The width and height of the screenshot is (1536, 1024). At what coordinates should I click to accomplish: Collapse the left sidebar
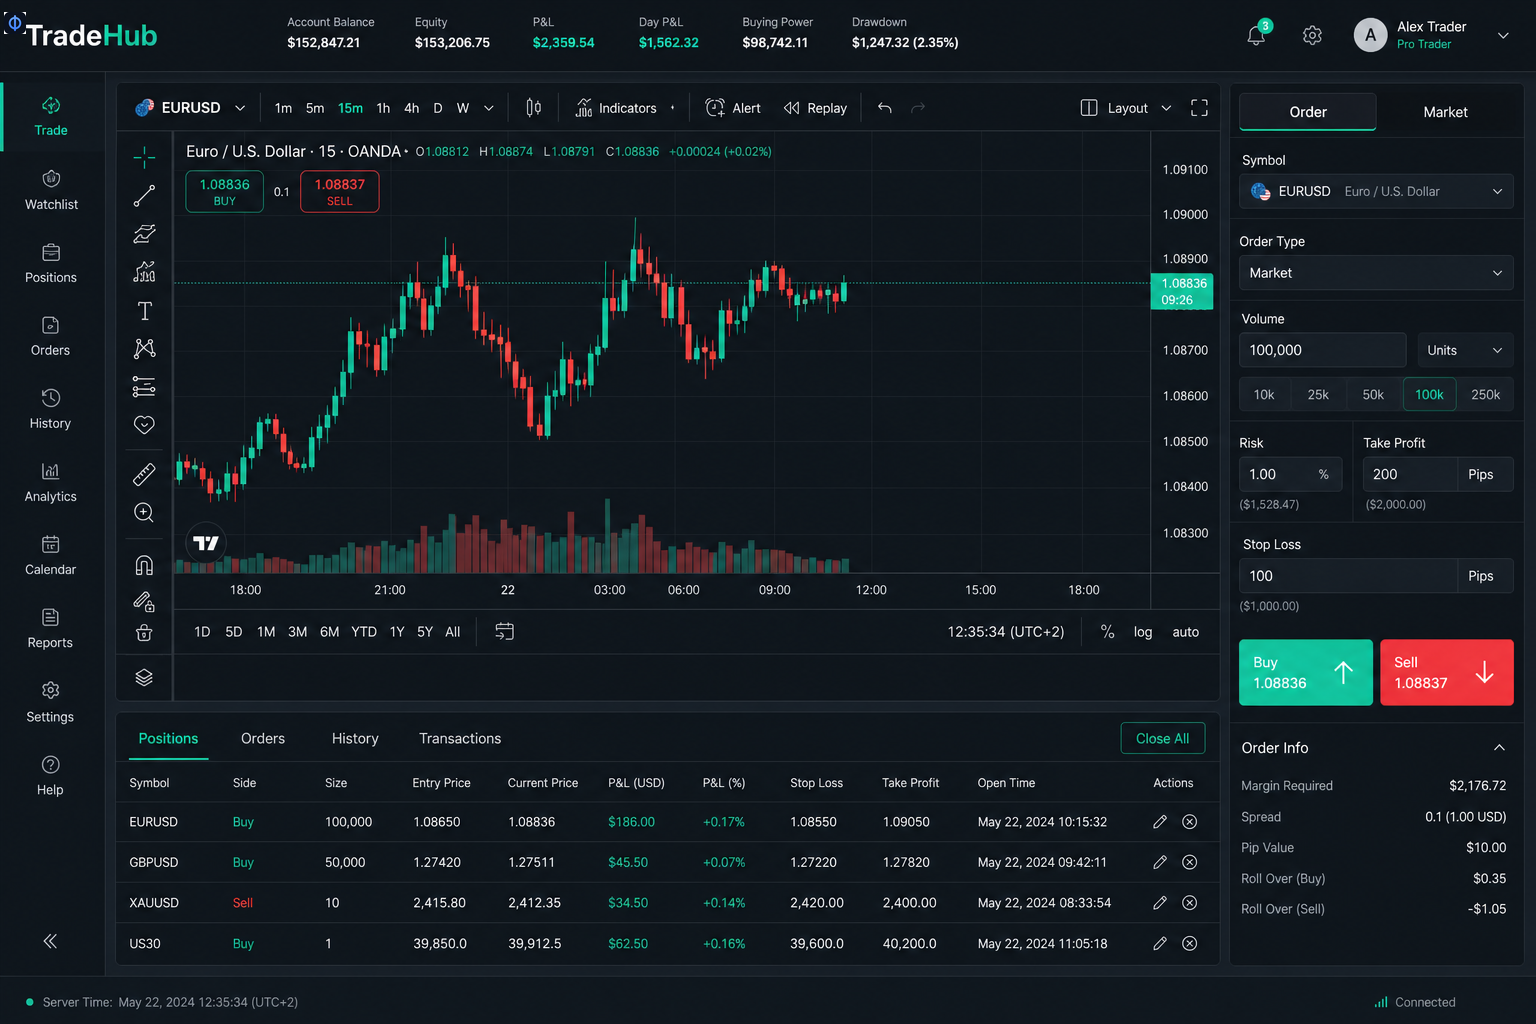(50, 941)
